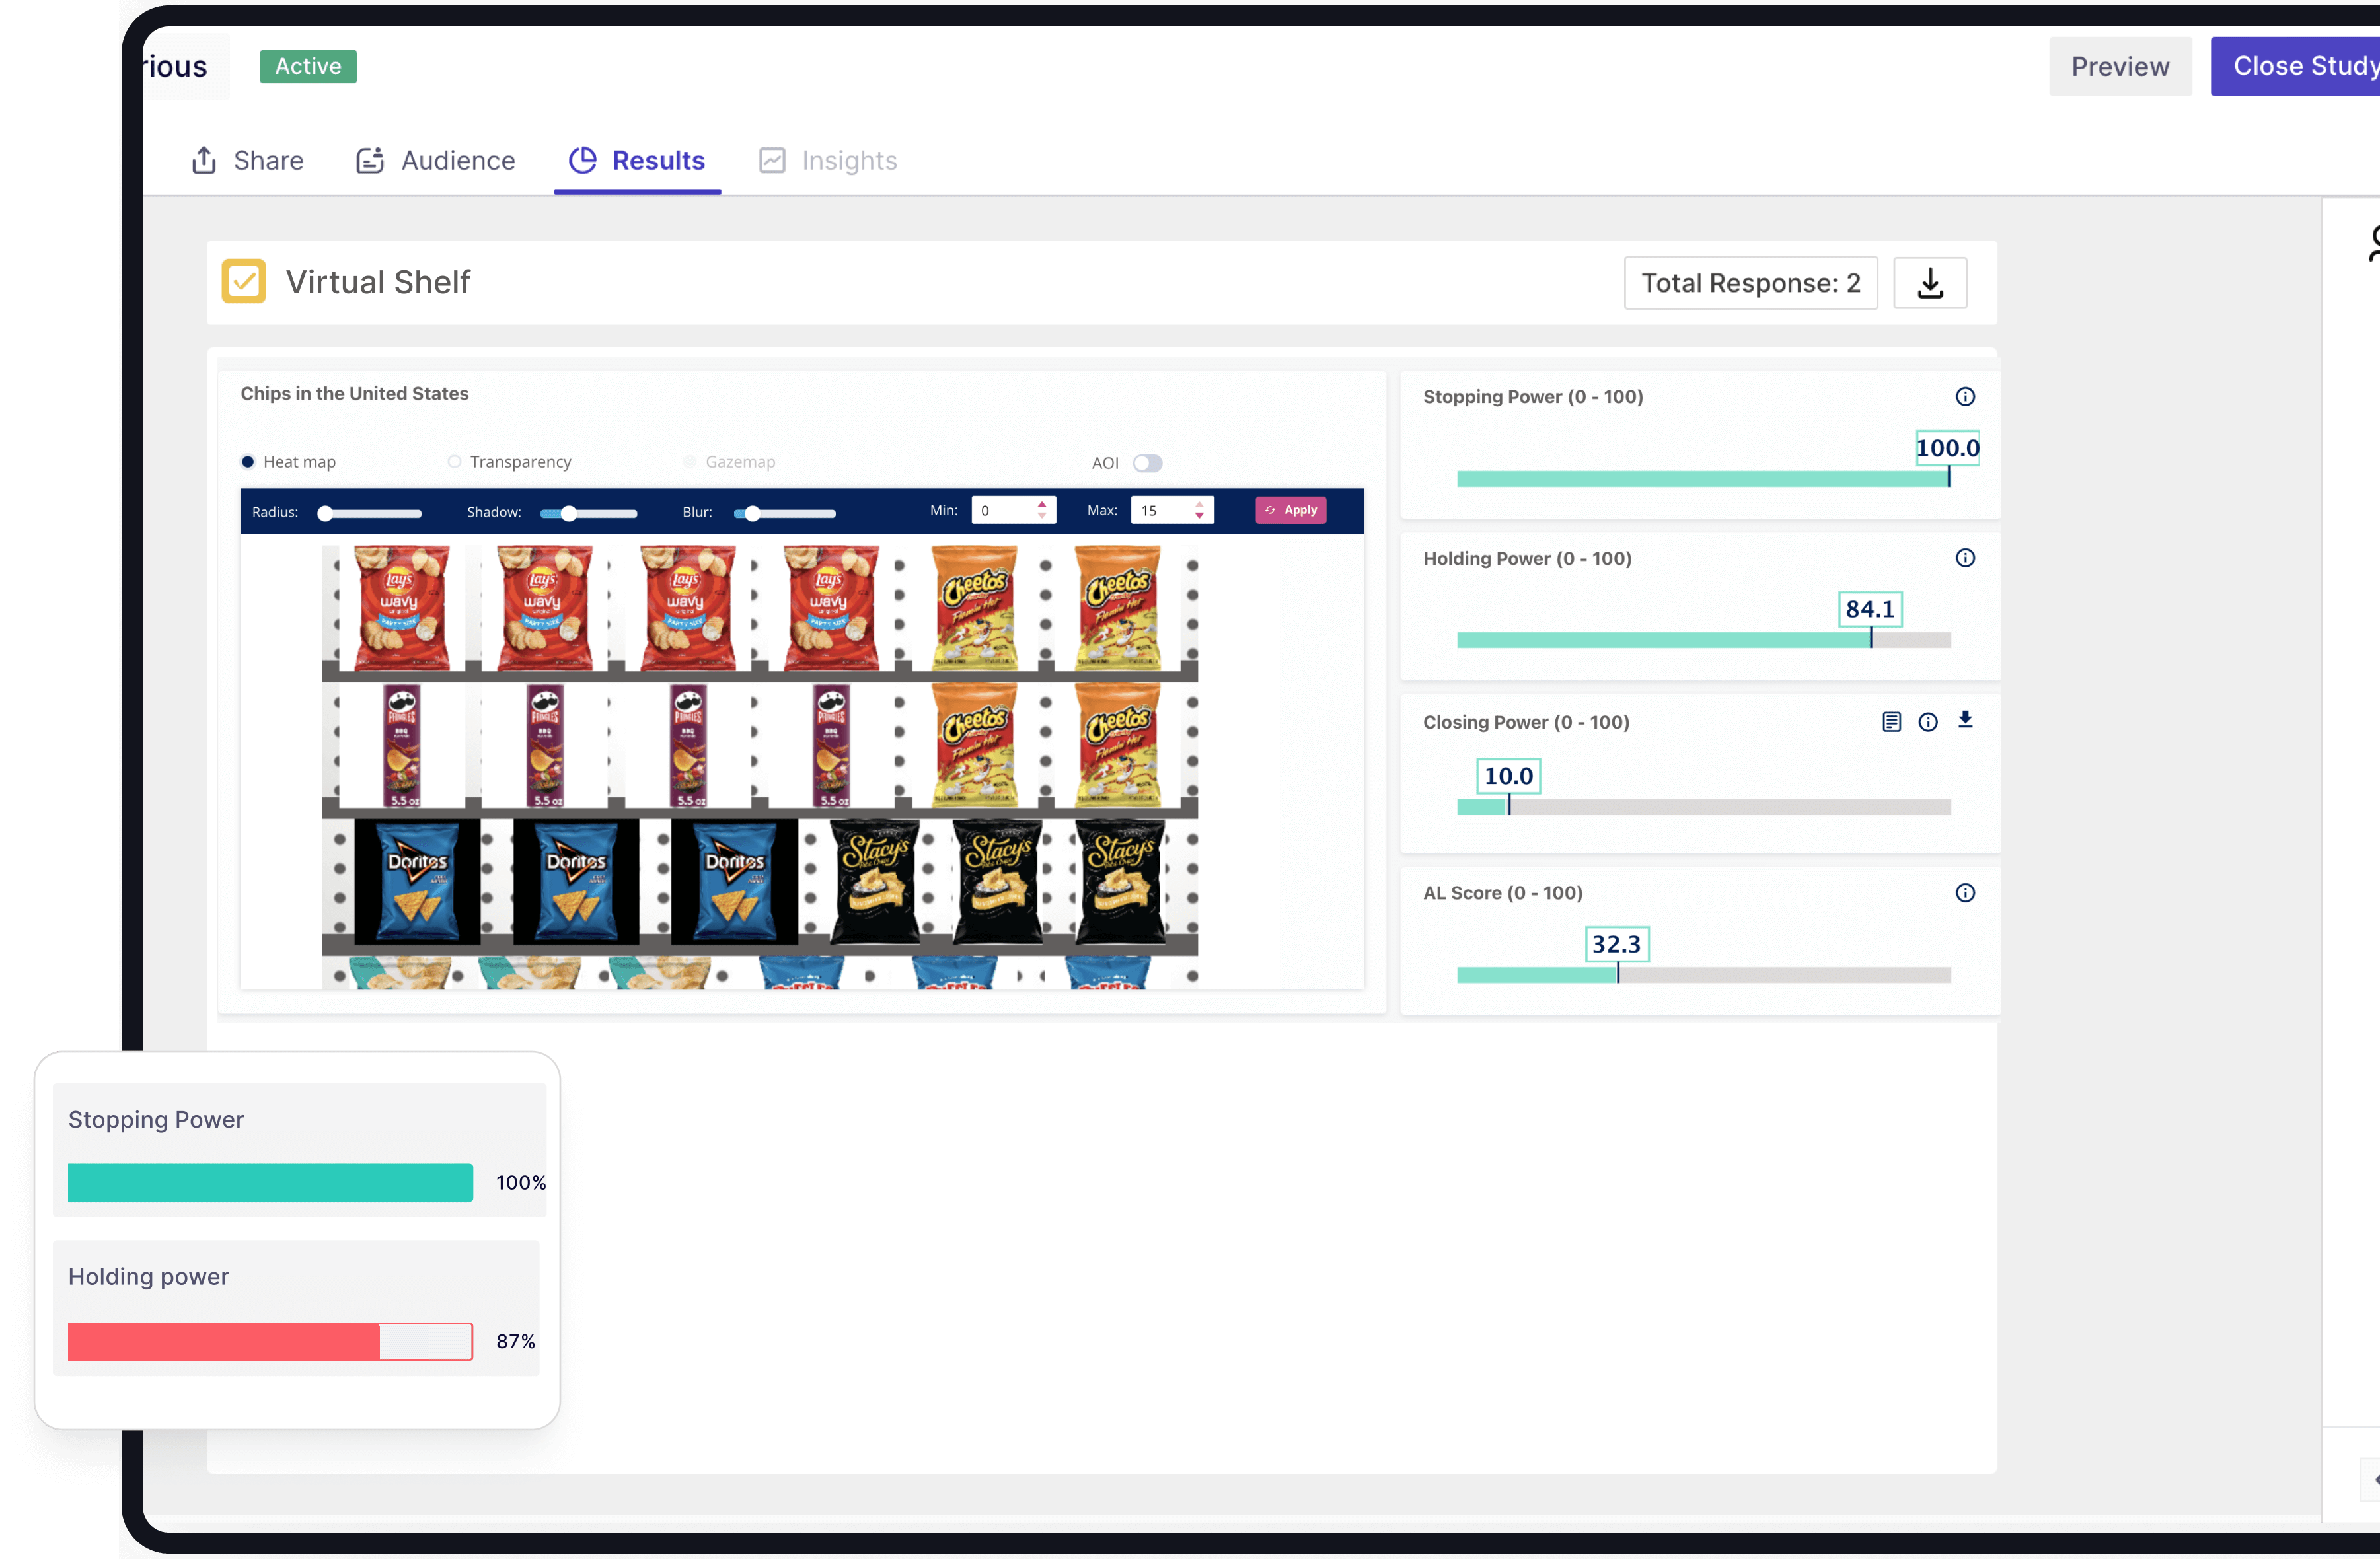Screen dimensions: 2380x1559
Task: Click the 'Virtual Shelf' heading text
Action: [x=378, y=282]
